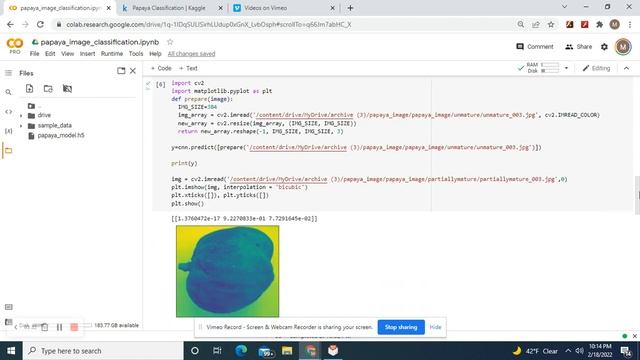Open the Windows Start menu
Image resolution: width=640 pixels, height=360 pixels.
[x=11, y=351]
